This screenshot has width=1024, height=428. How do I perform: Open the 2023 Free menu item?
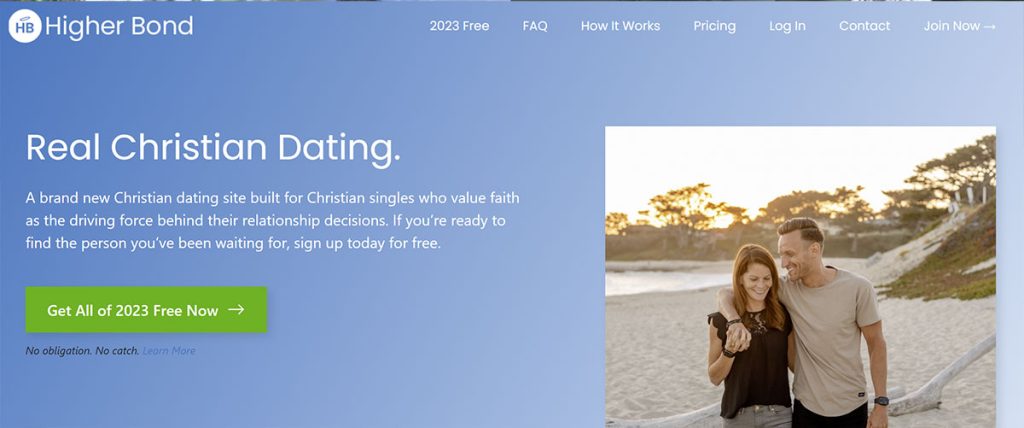pos(459,26)
